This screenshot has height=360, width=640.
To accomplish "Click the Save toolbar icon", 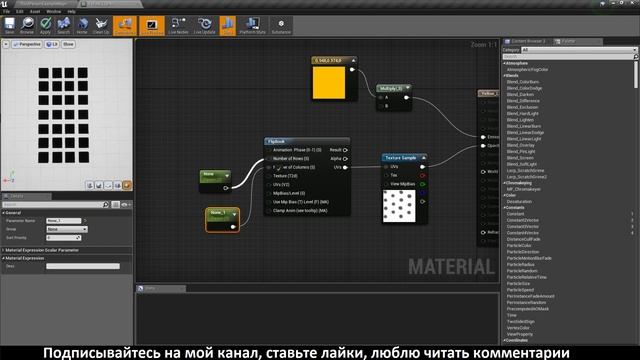I will coord(9,25).
